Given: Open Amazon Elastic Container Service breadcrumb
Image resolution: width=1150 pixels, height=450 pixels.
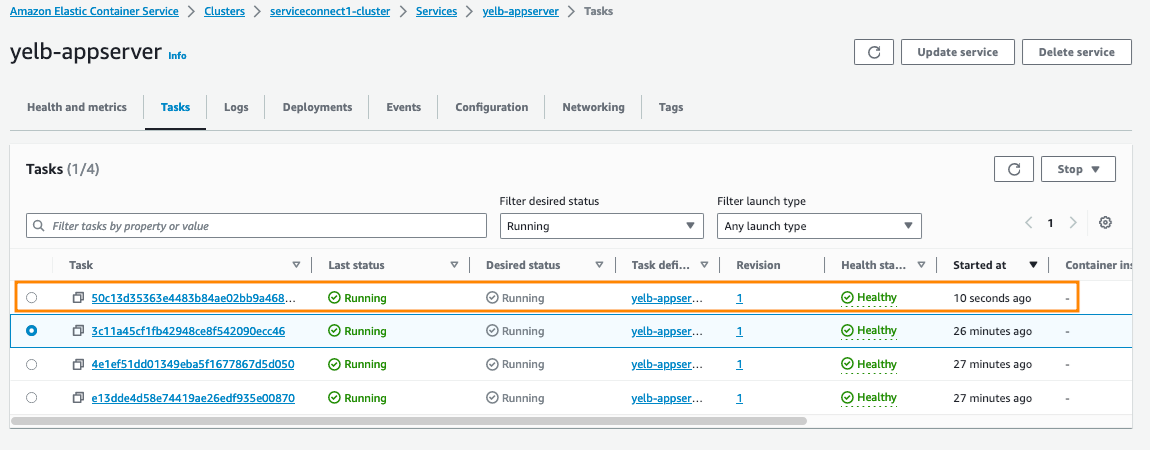Looking at the screenshot, I should coord(95,12).
